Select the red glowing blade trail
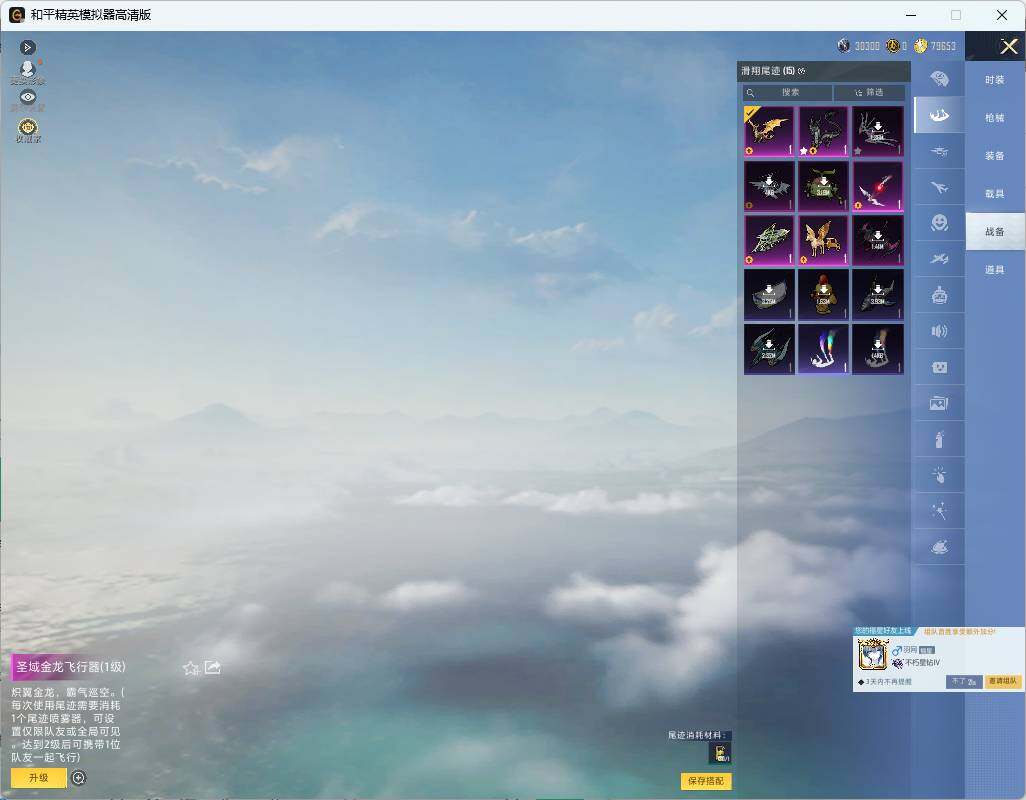 tap(878, 186)
